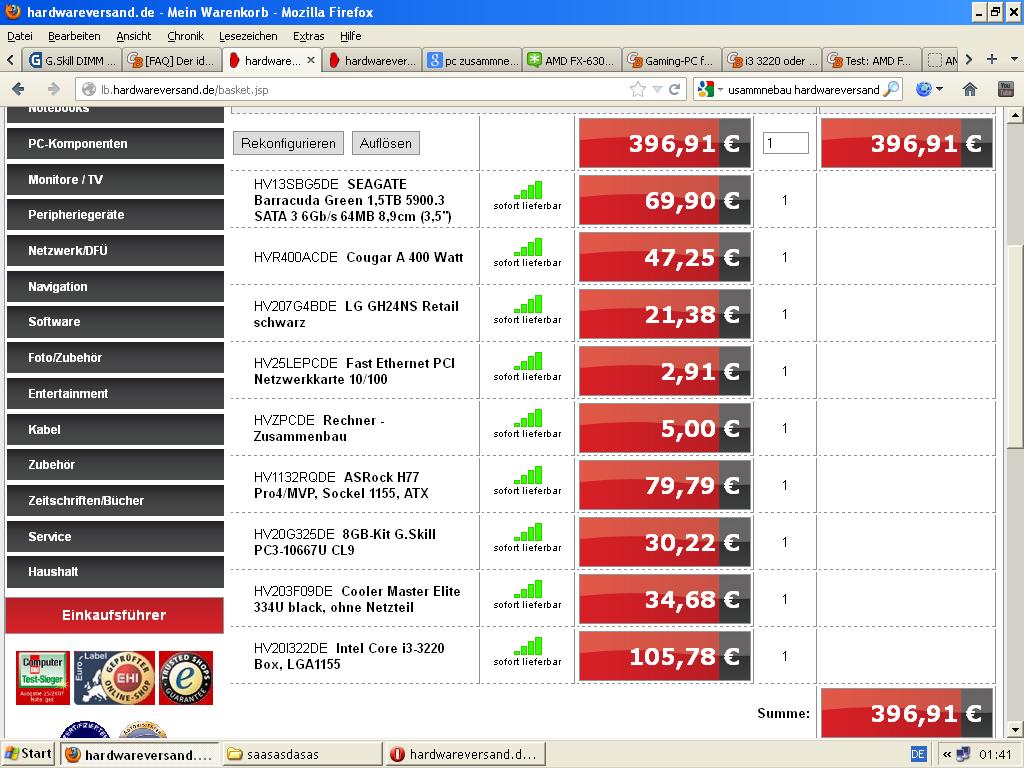1024x768 pixels.
Task: Click the red Einkaufsführer button
Action: (114, 615)
